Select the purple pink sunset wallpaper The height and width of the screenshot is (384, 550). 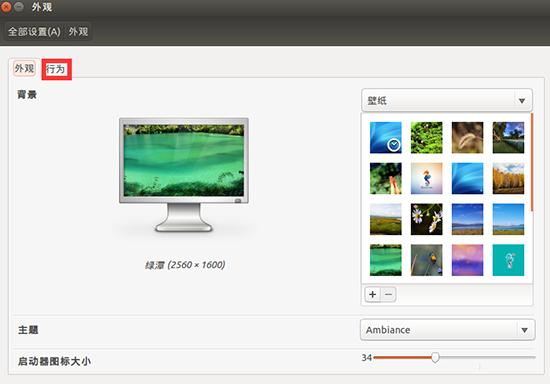point(467,260)
